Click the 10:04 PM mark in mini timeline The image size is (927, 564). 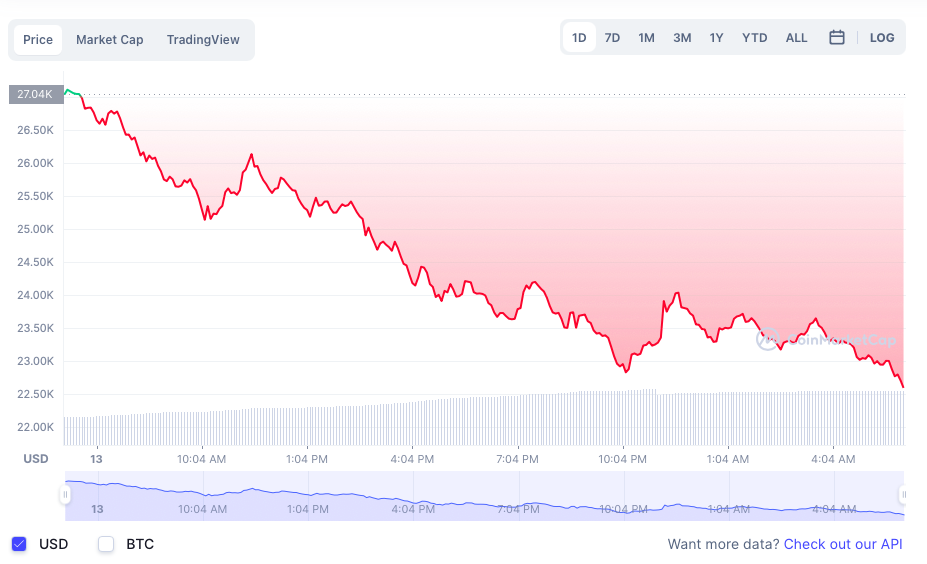coord(624,509)
